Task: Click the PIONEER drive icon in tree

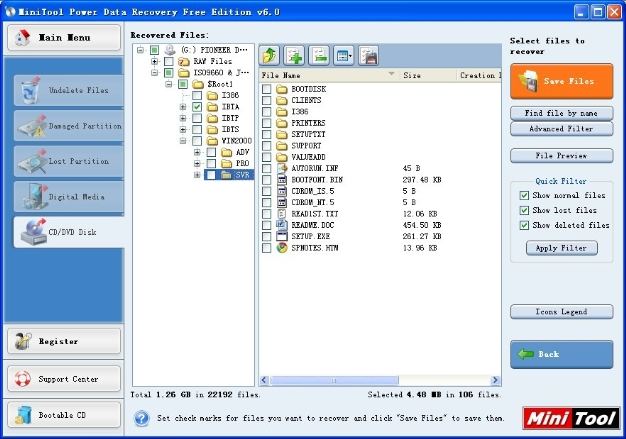Action: pyautogui.click(x=170, y=50)
